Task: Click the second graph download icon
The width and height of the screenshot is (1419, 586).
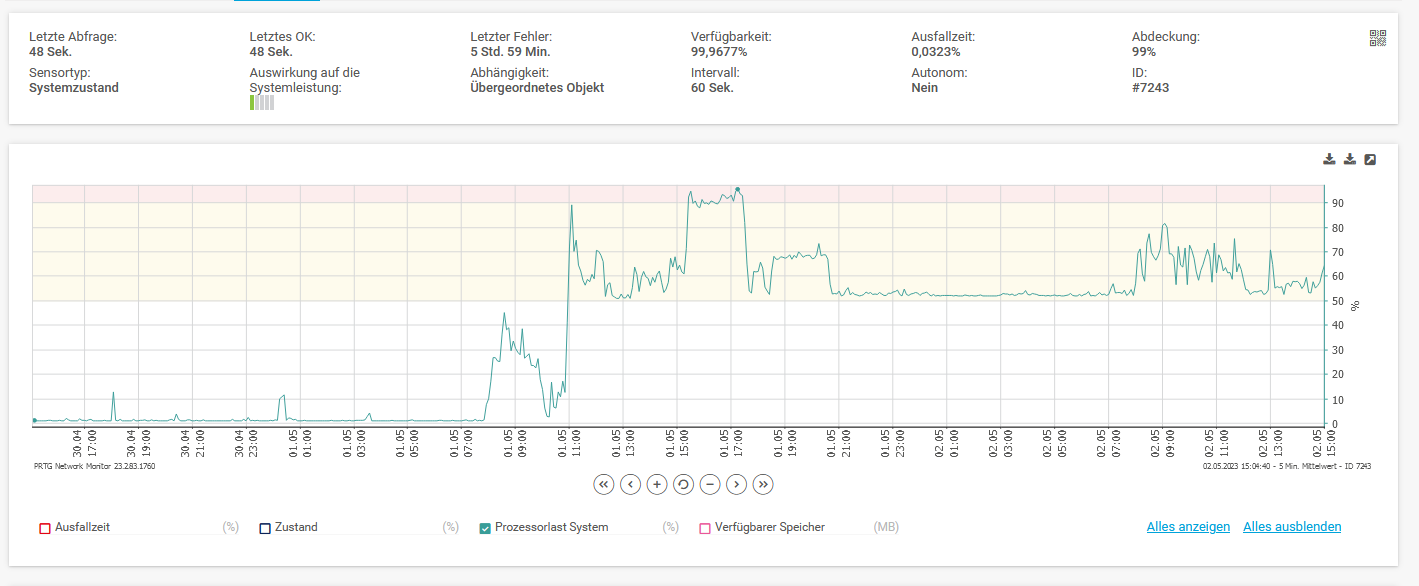Action: click(x=1349, y=159)
